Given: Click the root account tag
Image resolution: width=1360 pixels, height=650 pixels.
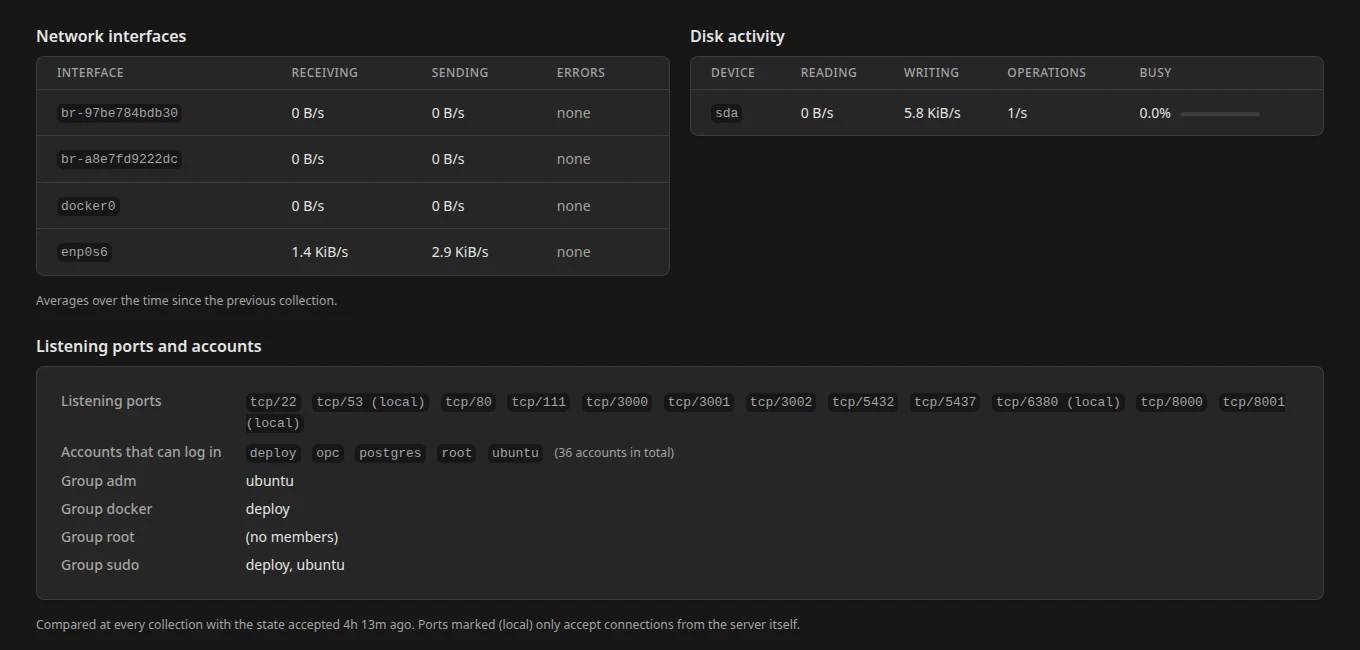Looking at the screenshot, I should pos(456,453).
